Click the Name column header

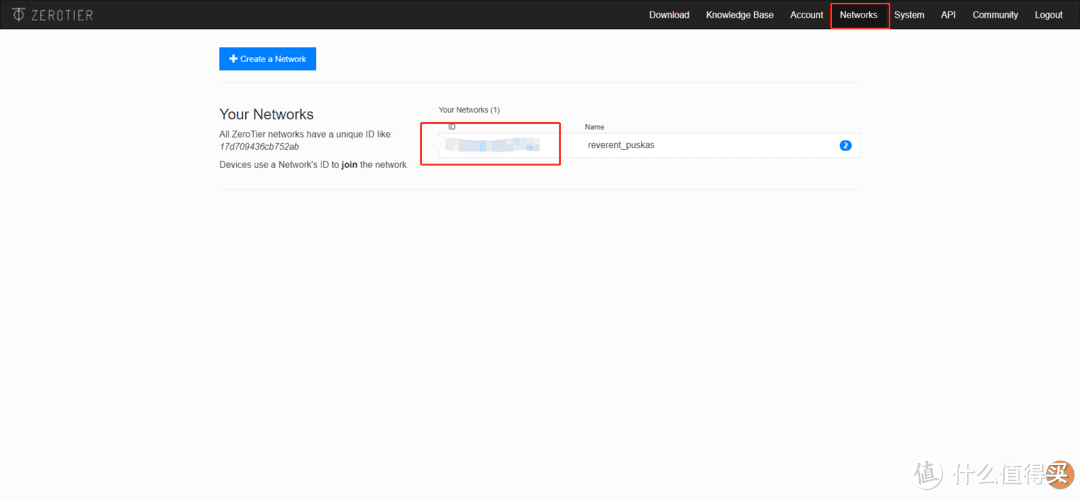pyautogui.click(x=595, y=127)
